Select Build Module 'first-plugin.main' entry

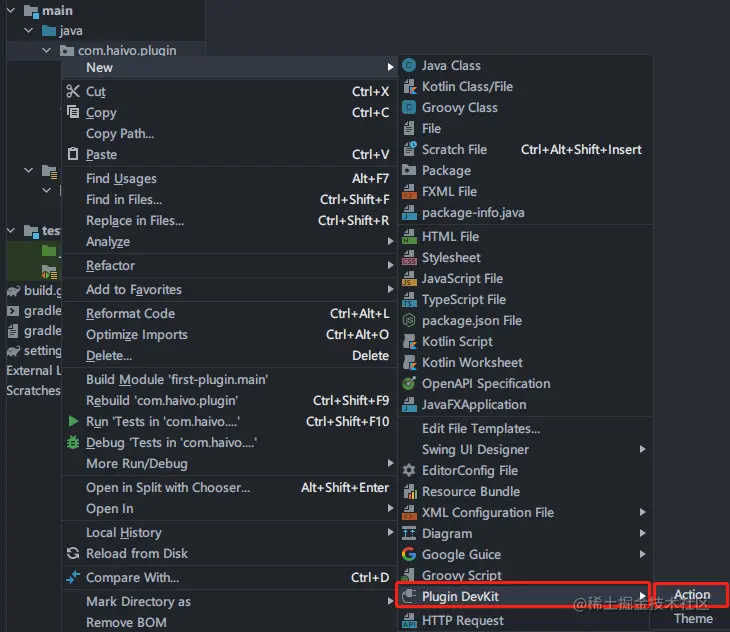pyautogui.click(x=229, y=379)
